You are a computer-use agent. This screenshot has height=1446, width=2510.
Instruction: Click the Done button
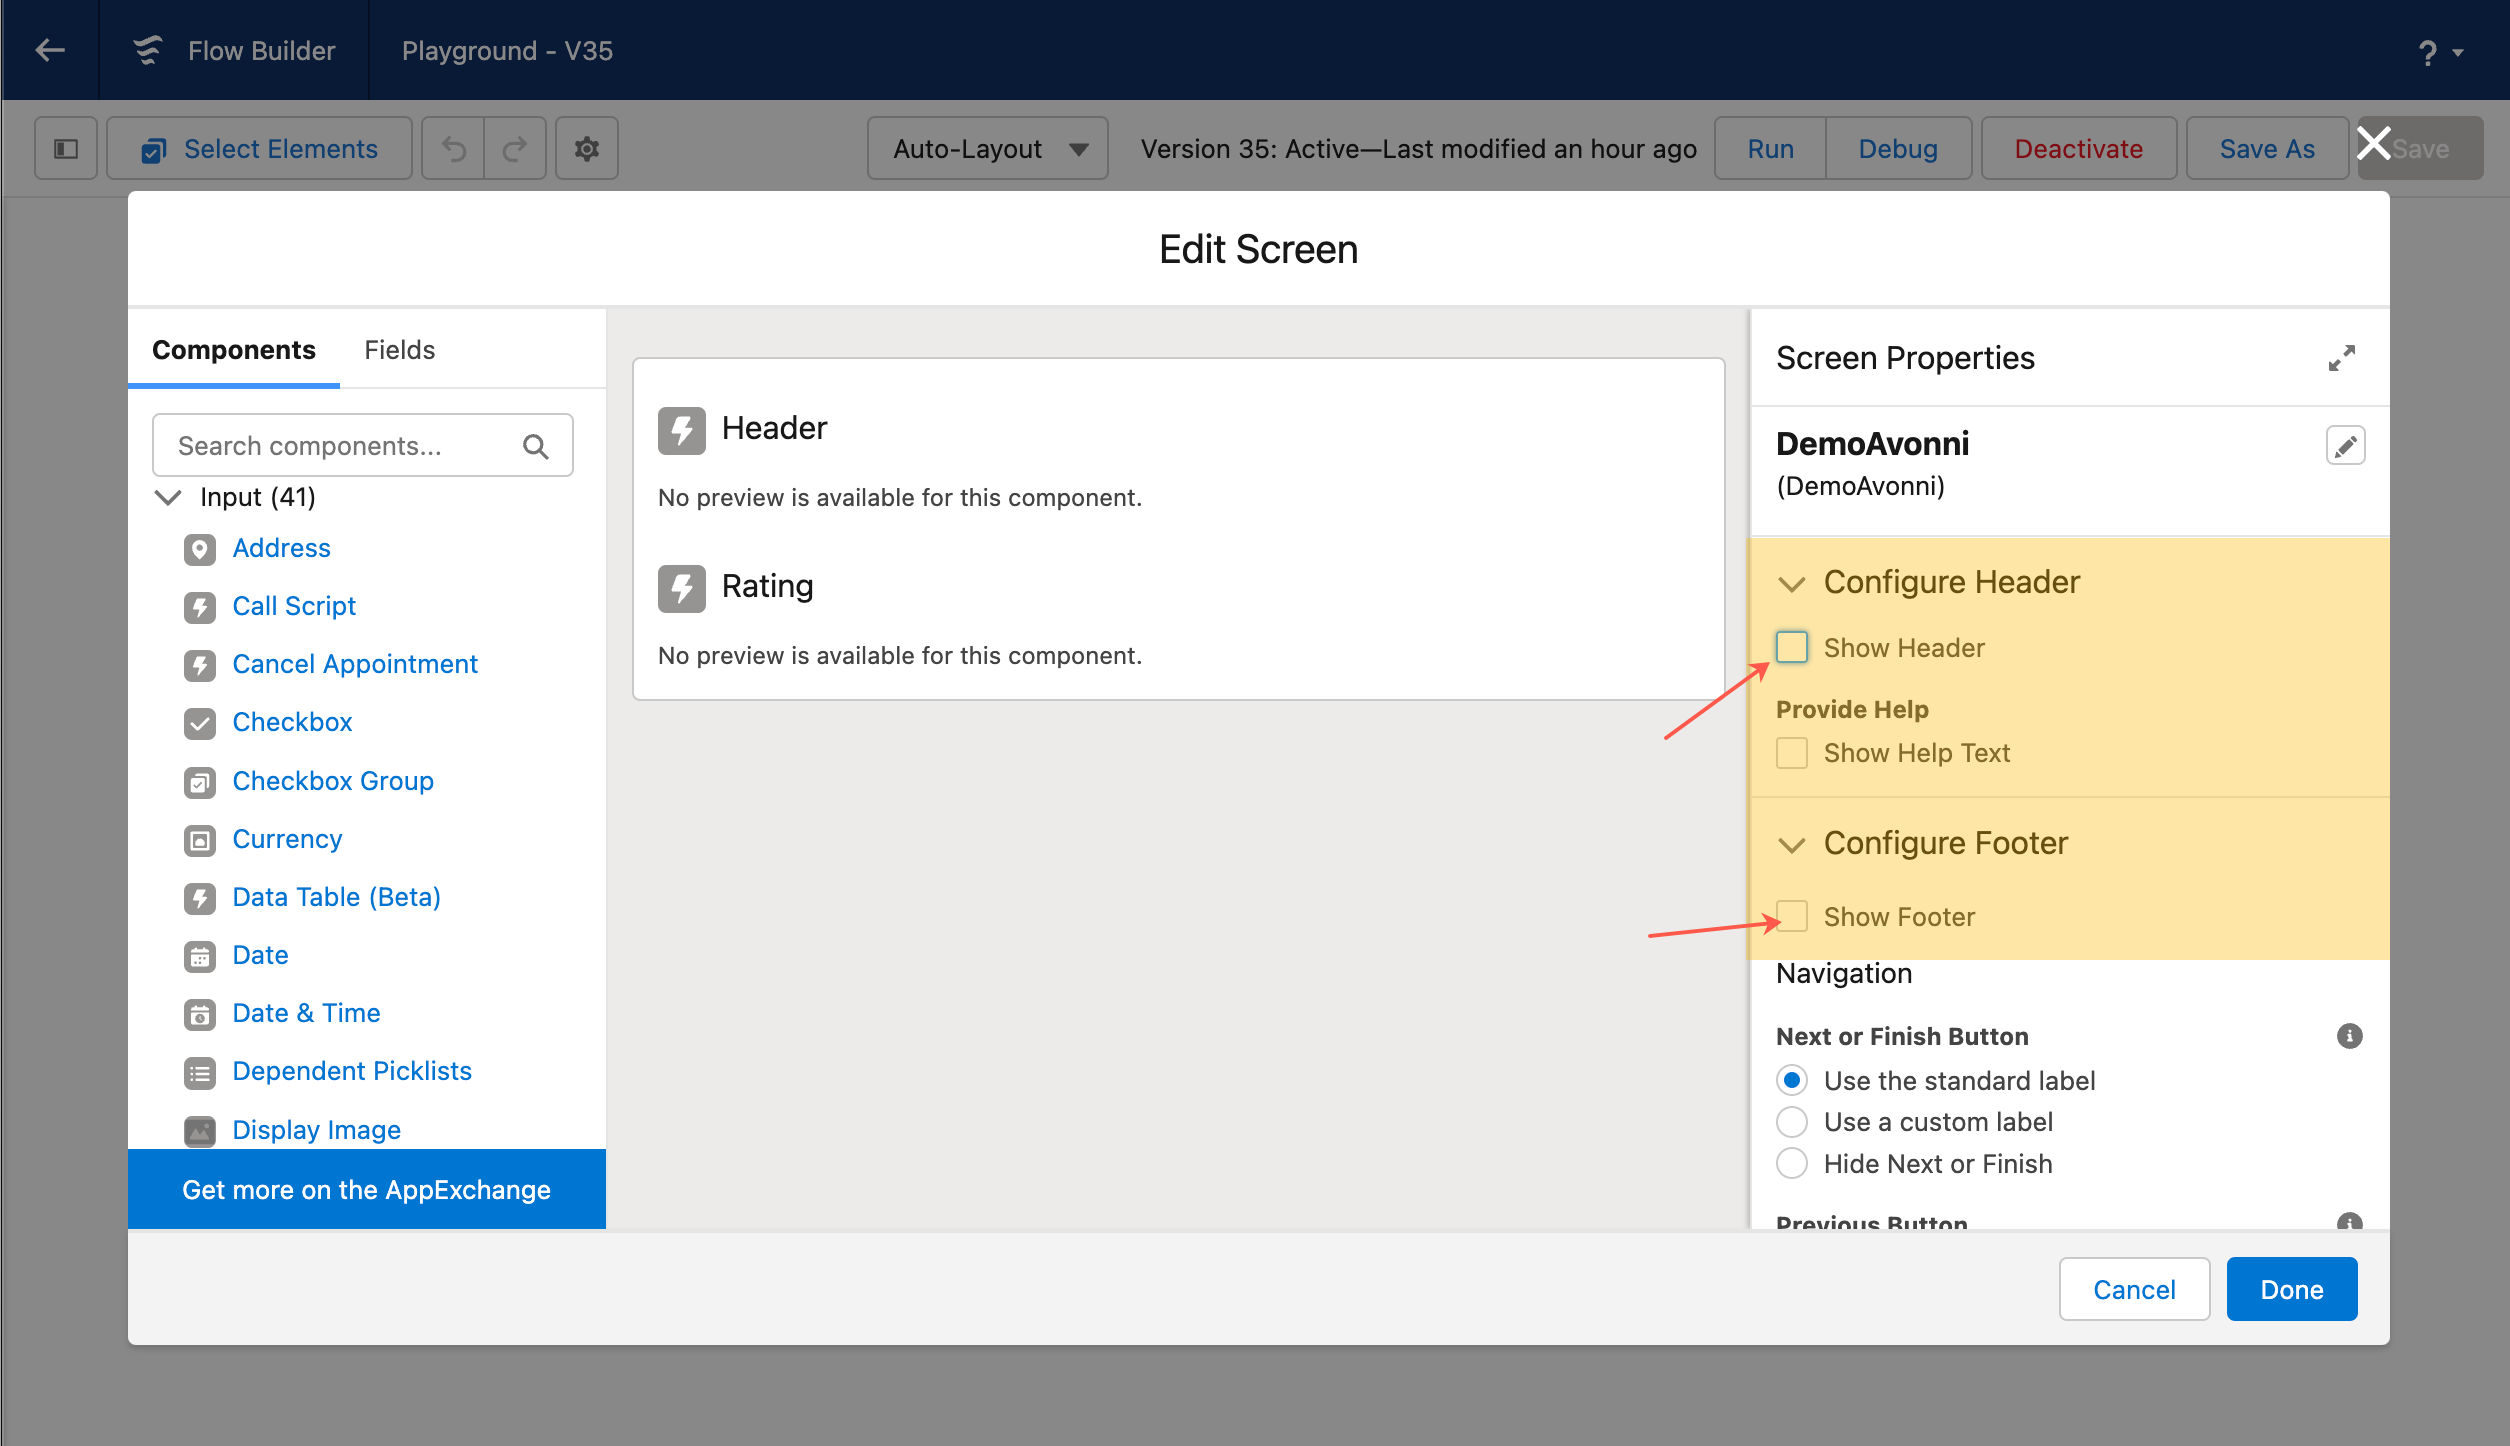click(x=2291, y=1290)
